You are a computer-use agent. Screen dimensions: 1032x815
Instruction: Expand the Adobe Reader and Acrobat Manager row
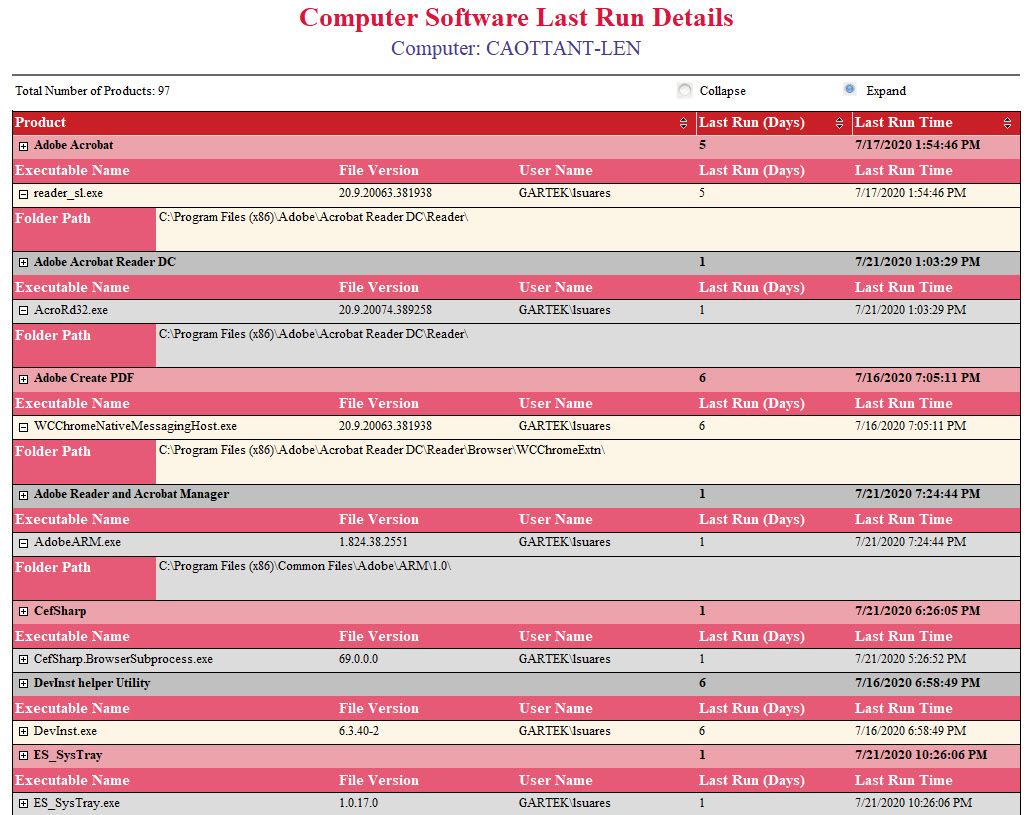point(23,494)
